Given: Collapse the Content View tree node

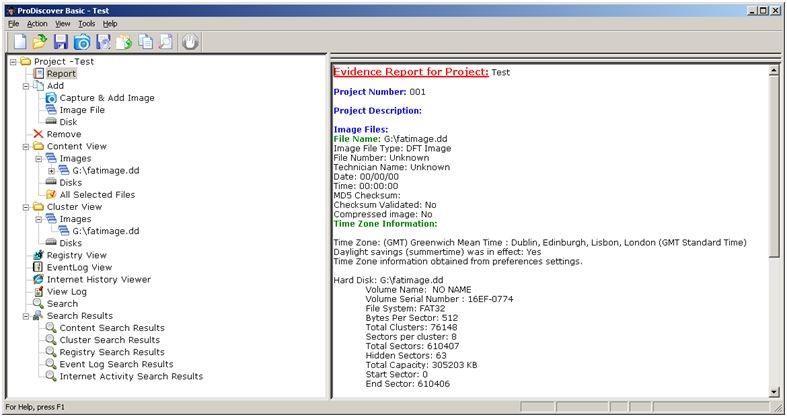Looking at the screenshot, I should (x=14, y=146).
